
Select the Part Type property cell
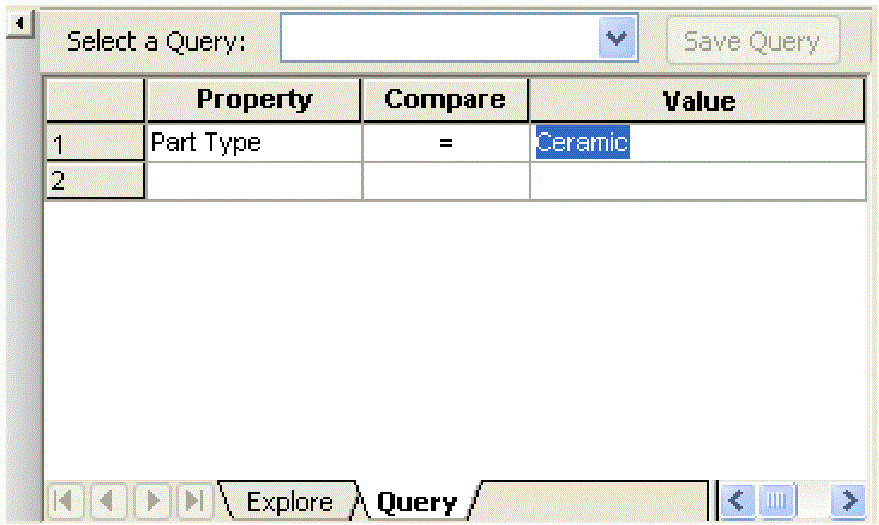pyautogui.click(x=254, y=142)
